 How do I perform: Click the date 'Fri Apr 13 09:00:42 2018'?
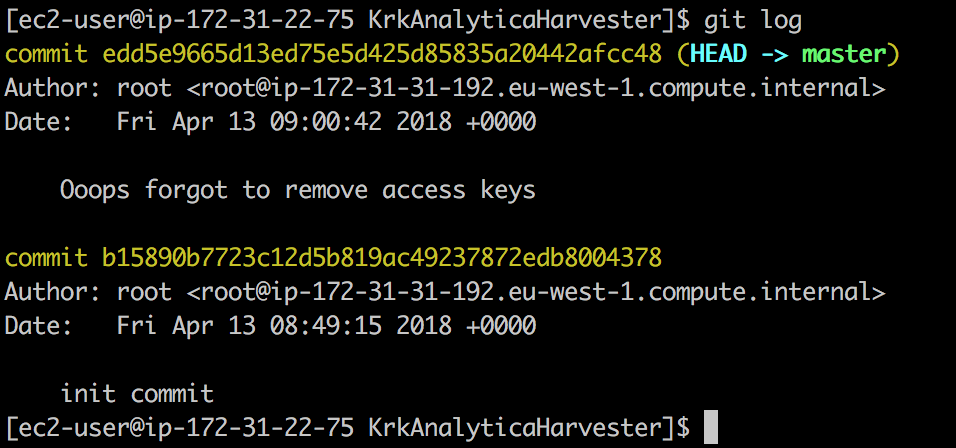point(284,122)
